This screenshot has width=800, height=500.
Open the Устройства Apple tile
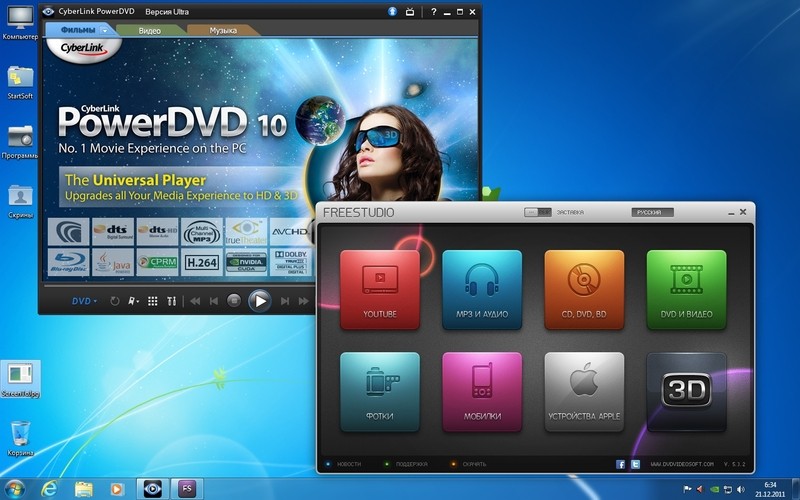(584, 392)
